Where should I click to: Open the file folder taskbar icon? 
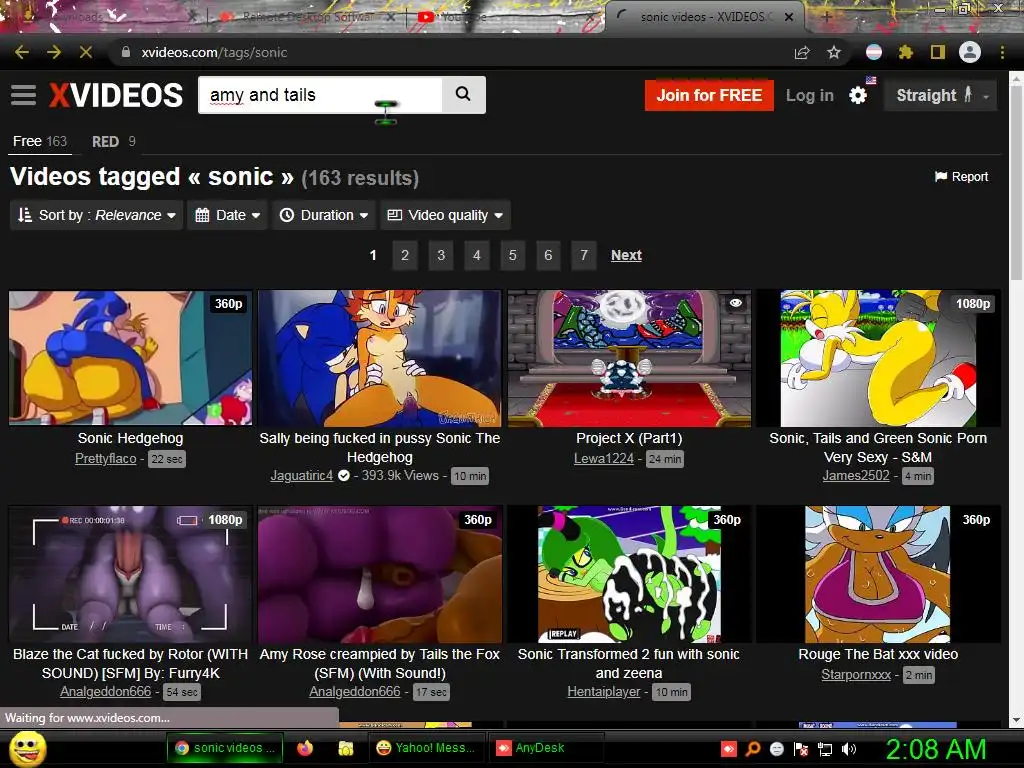tap(345, 748)
